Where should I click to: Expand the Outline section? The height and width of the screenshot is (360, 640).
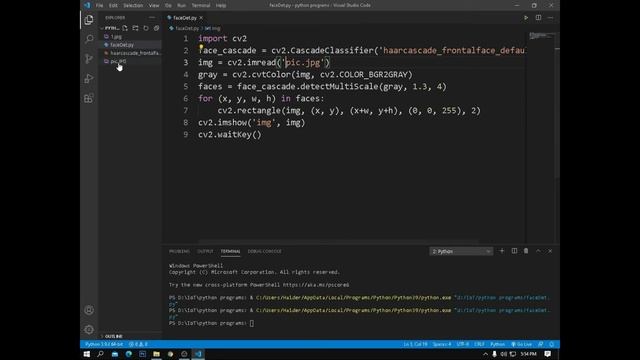point(112,336)
